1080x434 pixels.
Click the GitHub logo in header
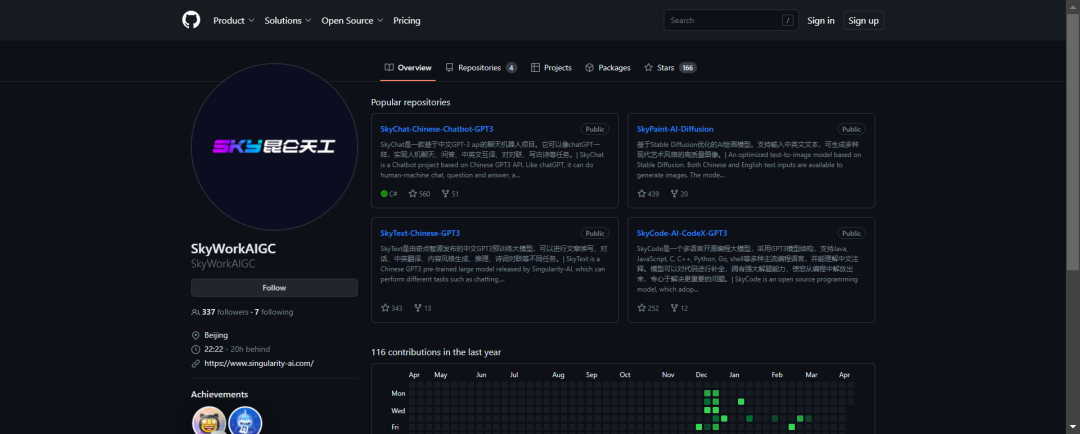(x=191, y=20)
